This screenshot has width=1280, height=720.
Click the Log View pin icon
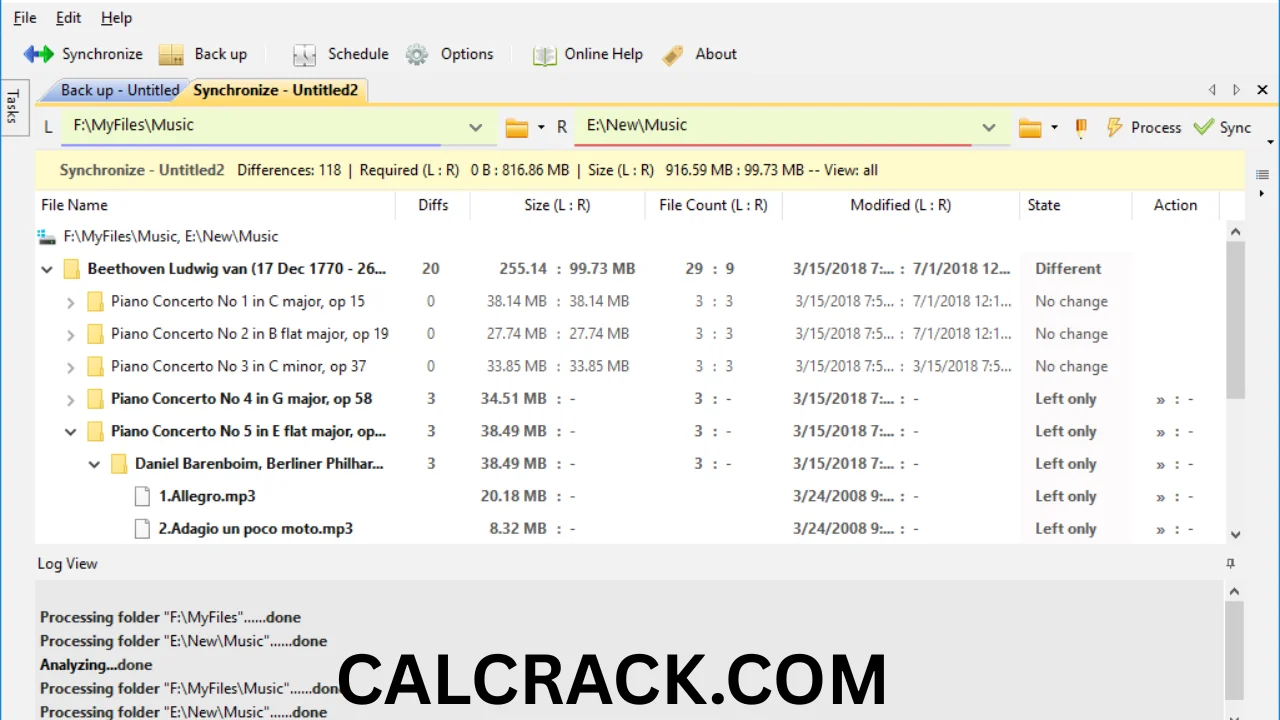tap(1231, 564)
